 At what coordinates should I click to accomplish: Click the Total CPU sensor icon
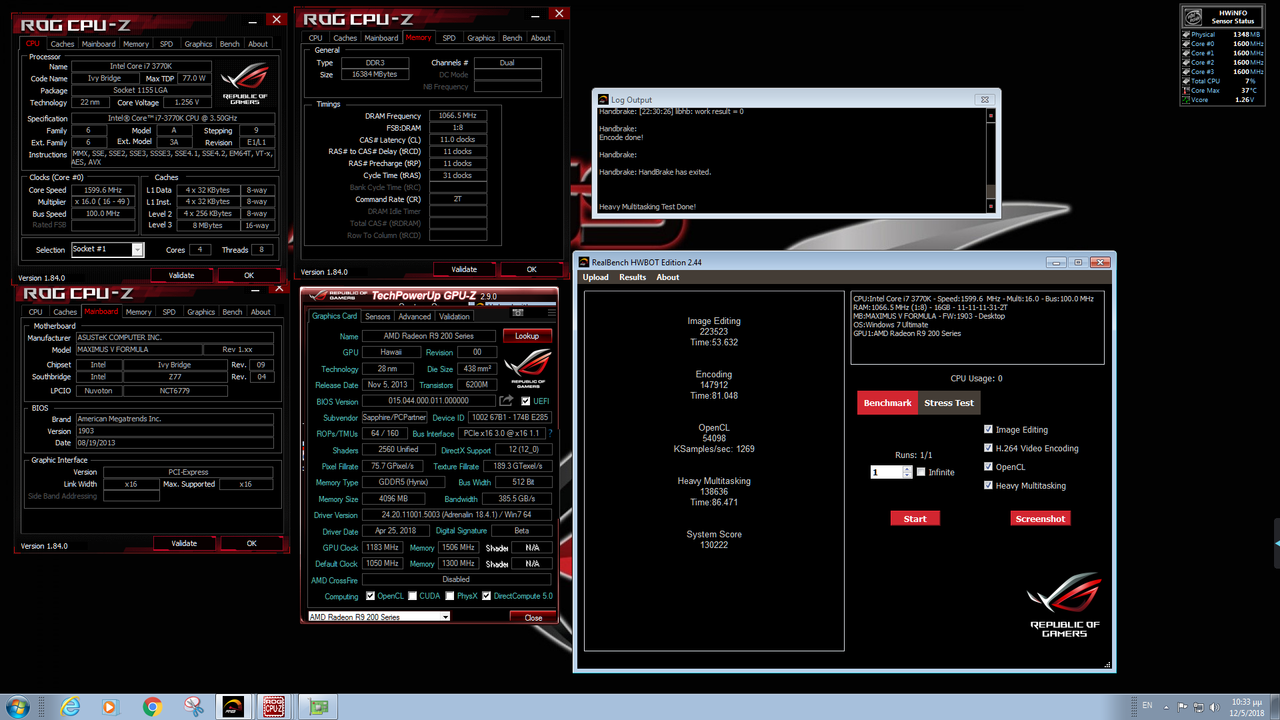click(1185, 81)
